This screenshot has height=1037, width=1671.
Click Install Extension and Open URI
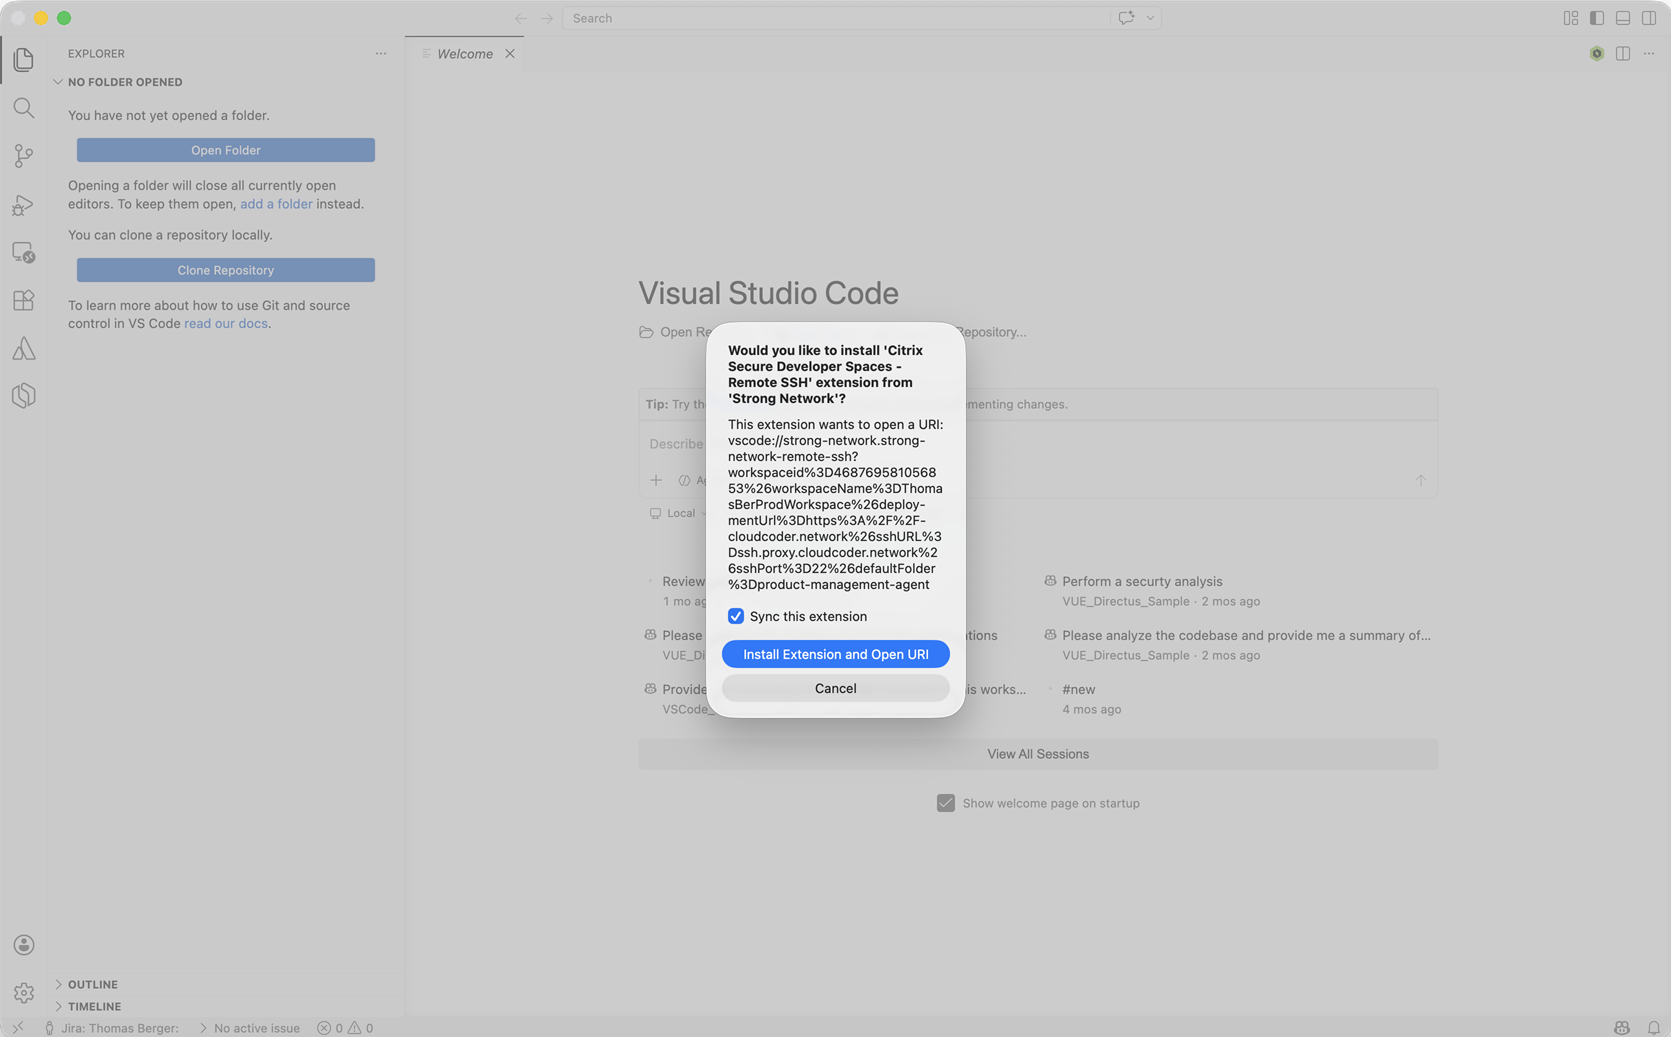(836, 654)
